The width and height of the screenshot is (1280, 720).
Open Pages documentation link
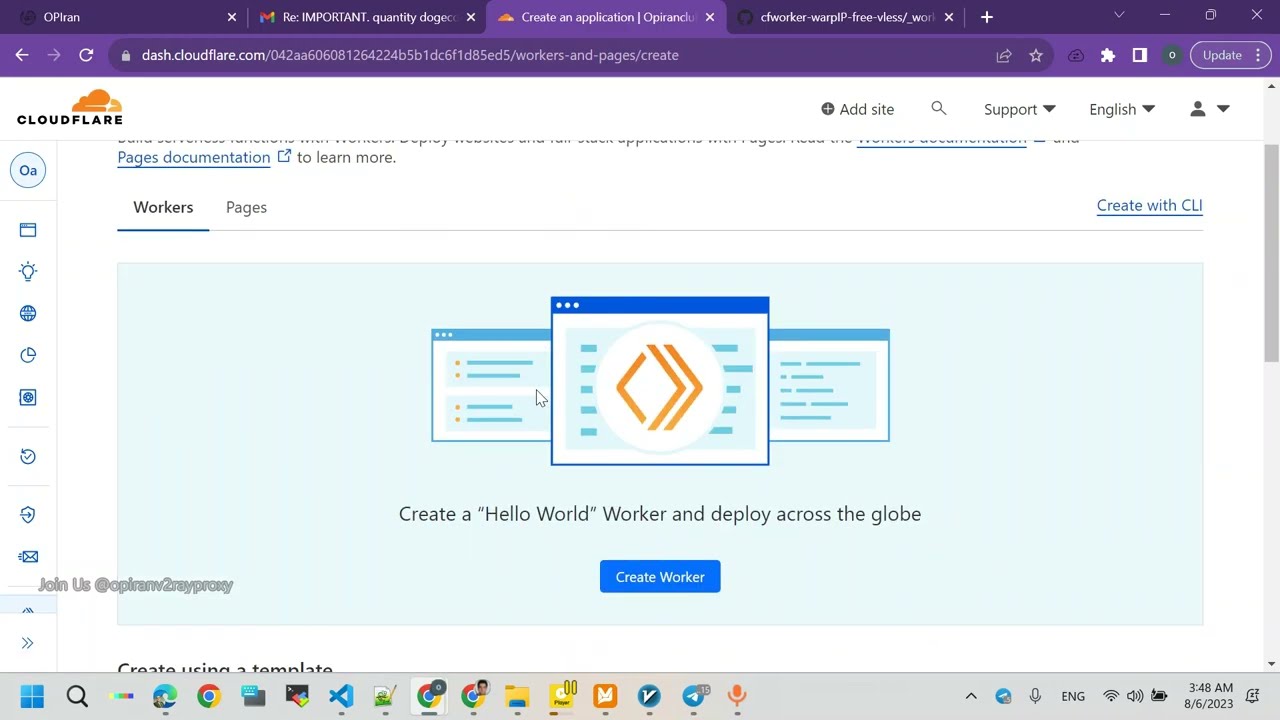[x=194, y=157]
